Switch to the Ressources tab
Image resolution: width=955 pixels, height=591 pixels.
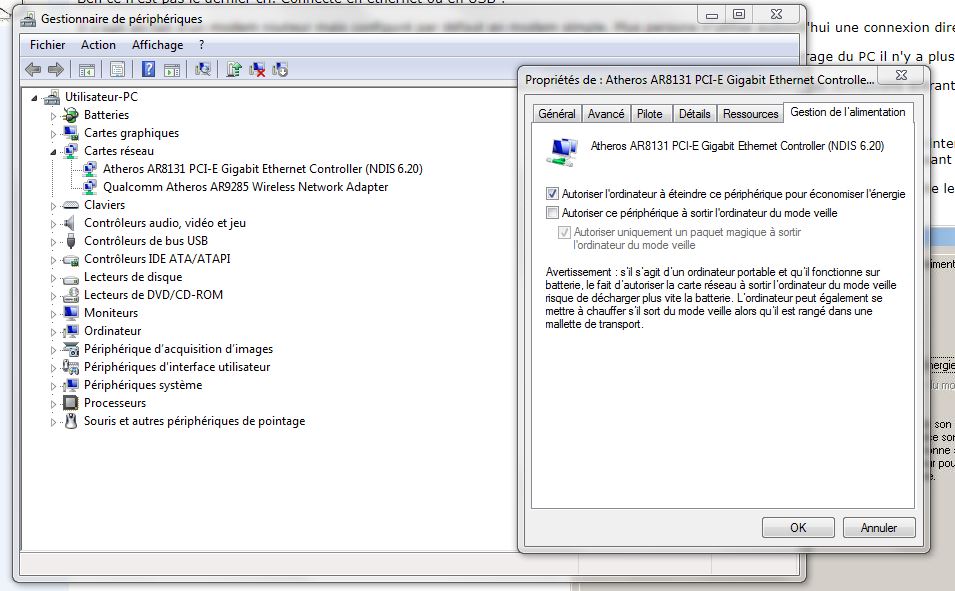pyautogui.click(x=750, y=114)
